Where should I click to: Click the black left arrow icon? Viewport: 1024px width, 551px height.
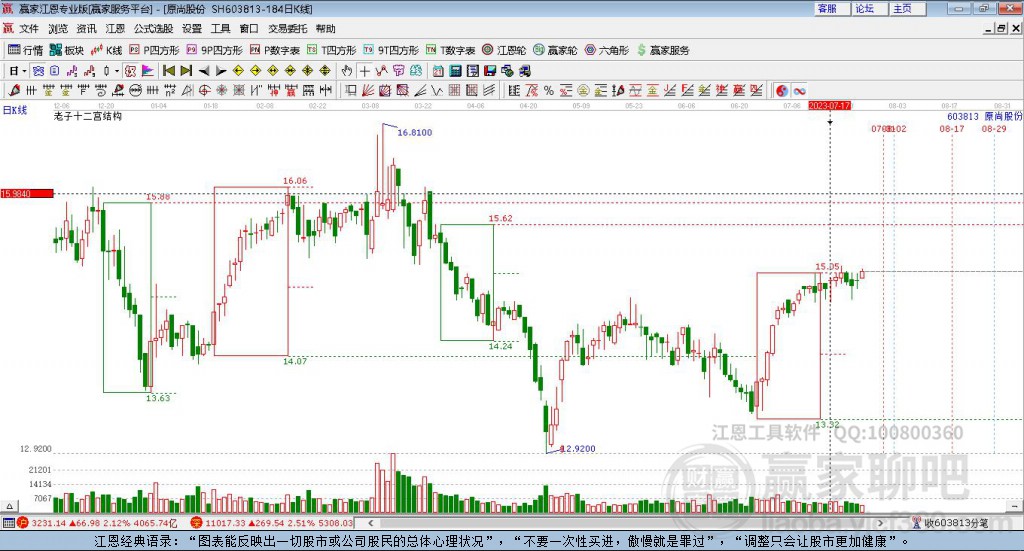tap(204, 71)
